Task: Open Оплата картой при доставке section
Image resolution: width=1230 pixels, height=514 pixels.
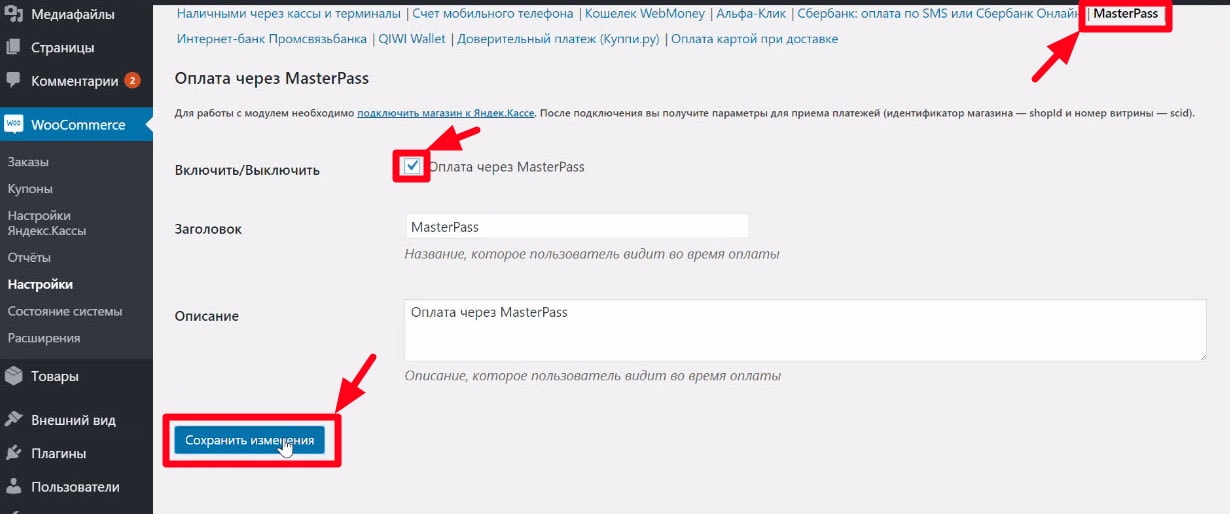Action: click(754, 39)
